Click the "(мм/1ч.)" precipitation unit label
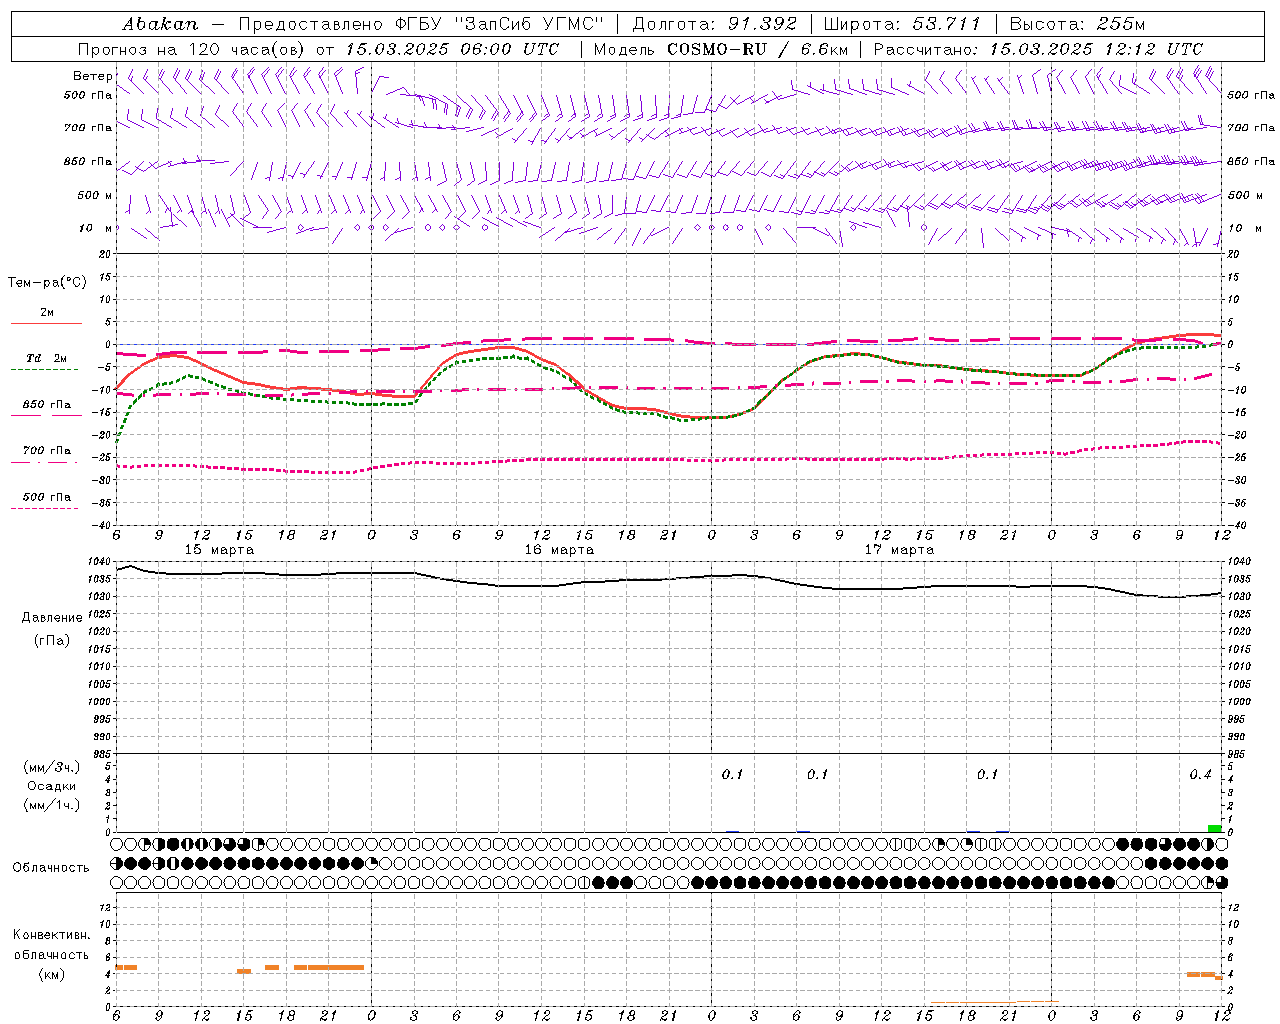 click(52, 805)
